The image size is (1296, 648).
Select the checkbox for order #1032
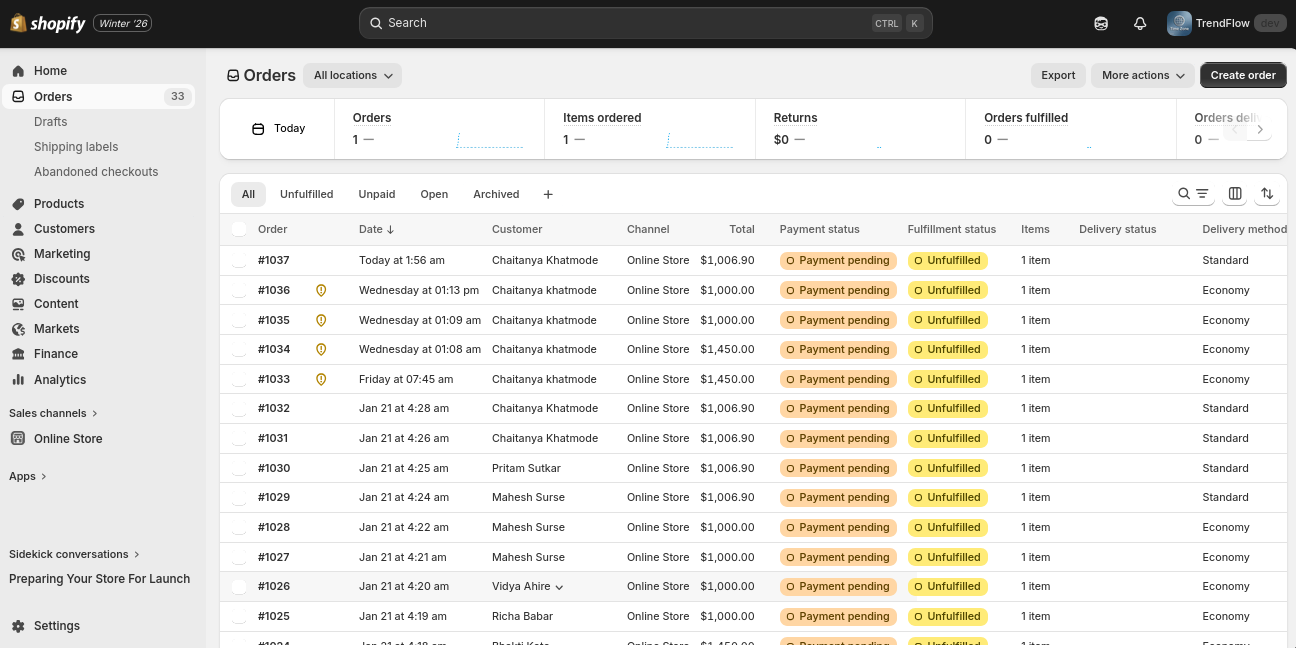(239, 408)
